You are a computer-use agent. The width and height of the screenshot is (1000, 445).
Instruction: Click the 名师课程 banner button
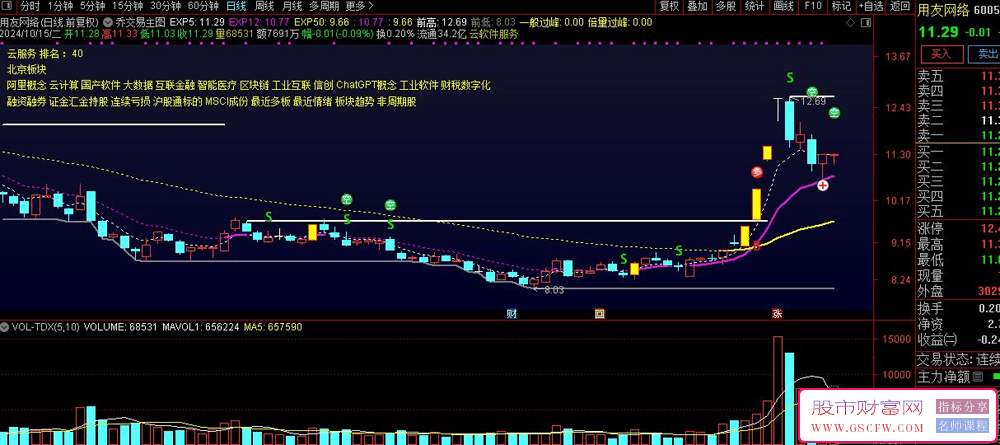click(x=961, y=426)
